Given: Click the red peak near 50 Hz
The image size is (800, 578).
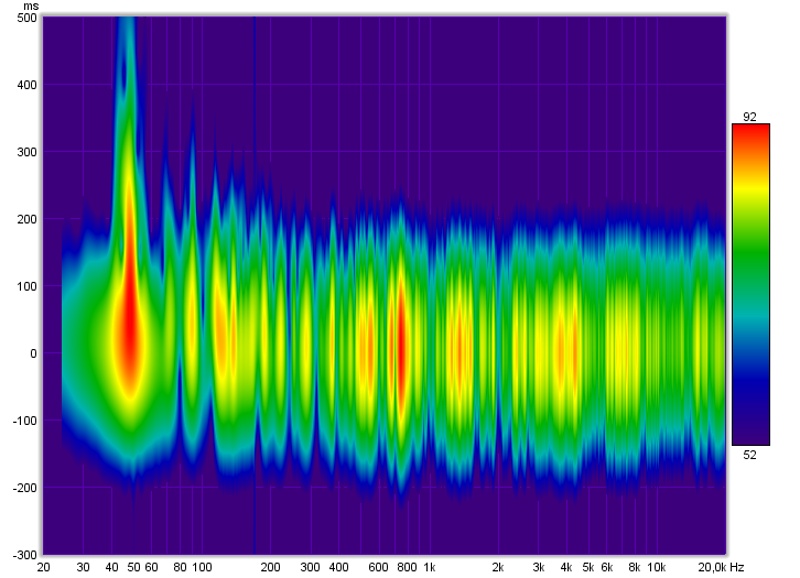Looking at the screenshot, I should click(128, 330).
